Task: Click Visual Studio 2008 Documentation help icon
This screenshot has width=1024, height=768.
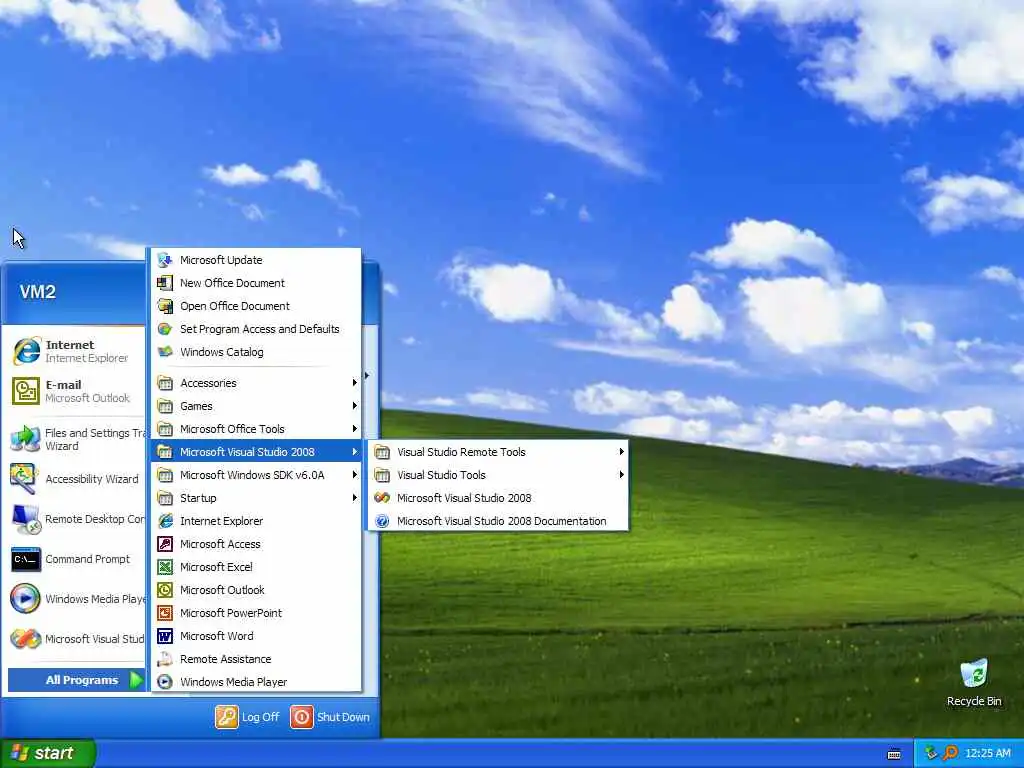Action: (x=382, y=521)
